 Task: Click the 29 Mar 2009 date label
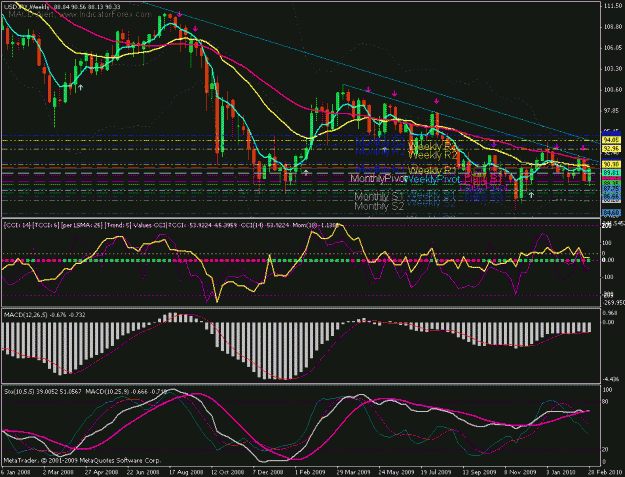pos(353,472)
